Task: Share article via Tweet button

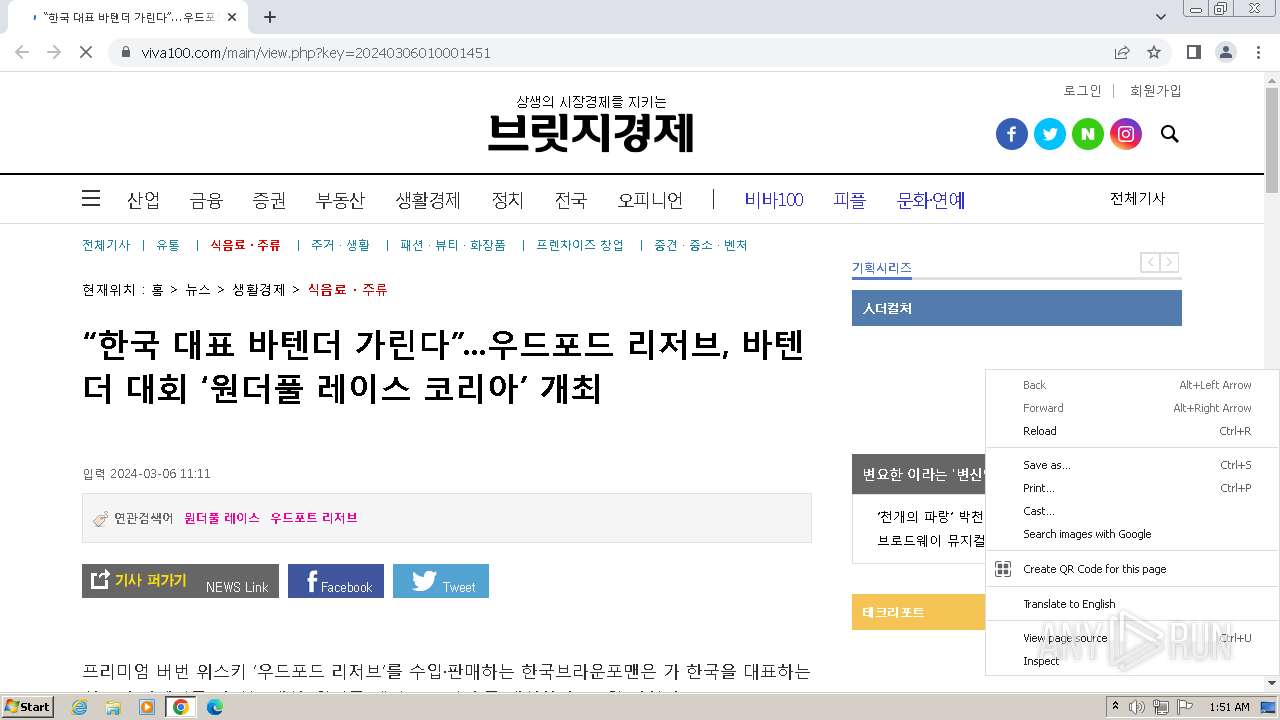Action: point(441,581)
